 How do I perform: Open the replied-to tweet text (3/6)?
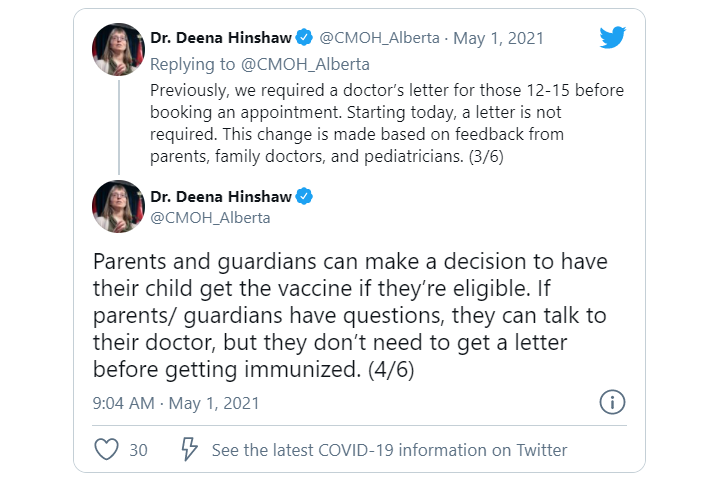point(387,123)
